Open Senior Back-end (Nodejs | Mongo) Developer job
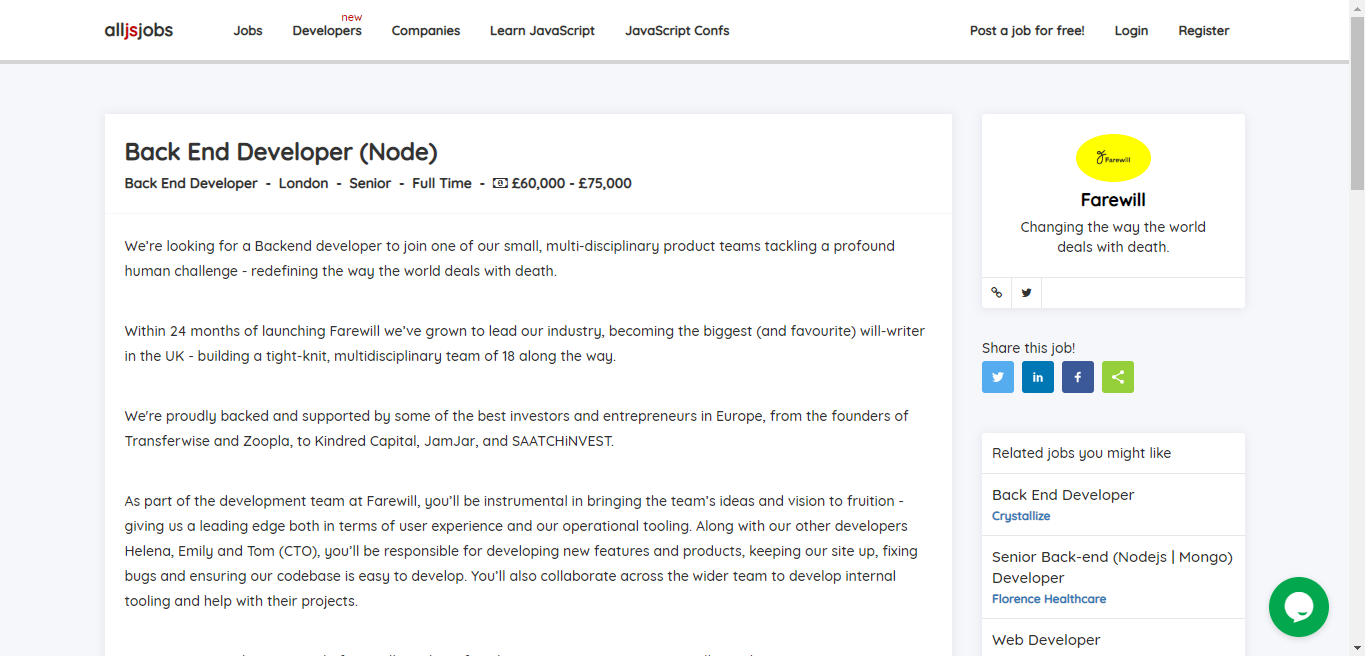The width and height of the screenshot is (1365, 656). tap(1112, 567)
